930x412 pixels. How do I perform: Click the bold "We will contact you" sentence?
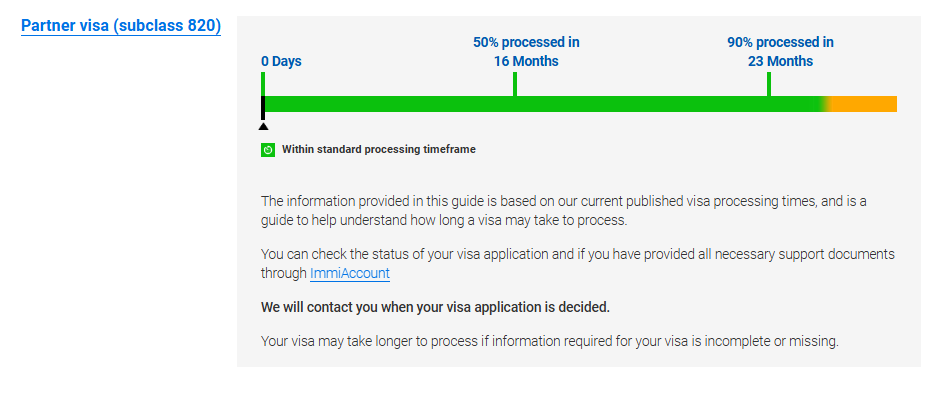click(435, 306)
